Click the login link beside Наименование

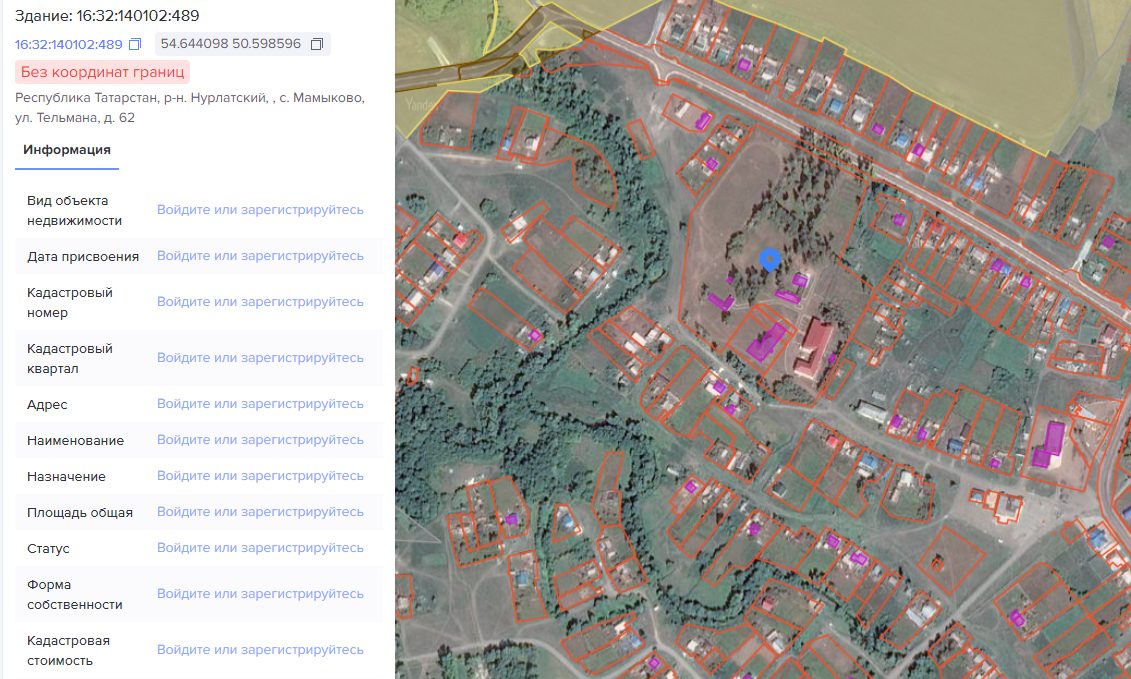click(260, 440)
